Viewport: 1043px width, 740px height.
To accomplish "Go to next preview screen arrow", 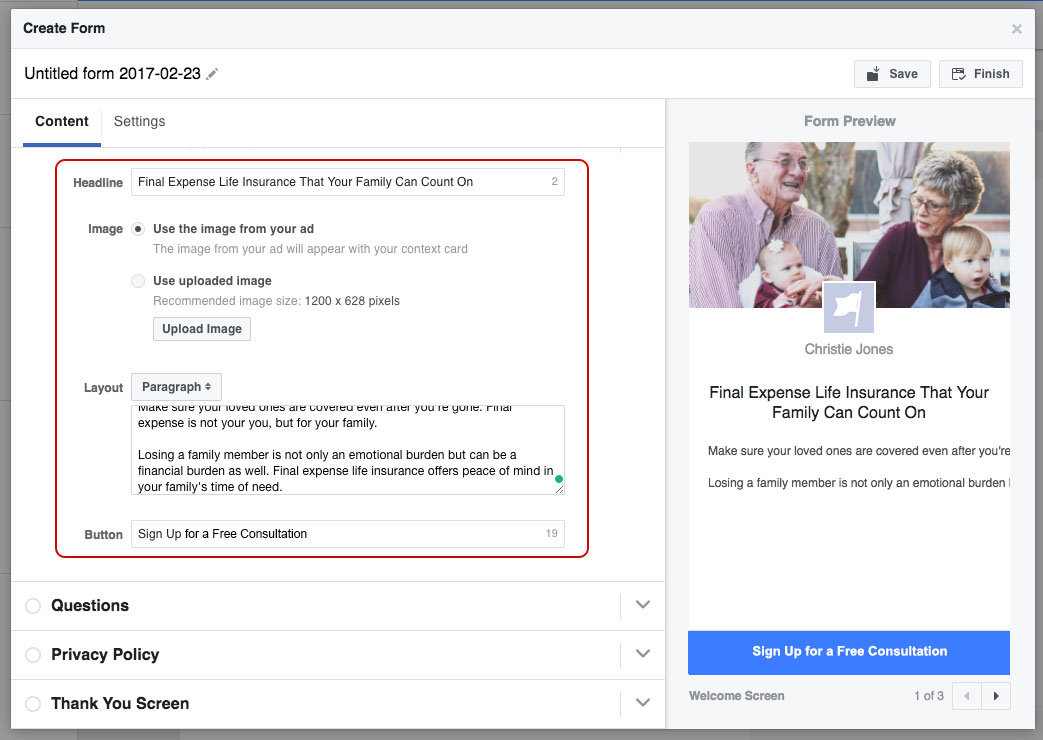I will tap(995, 696).
